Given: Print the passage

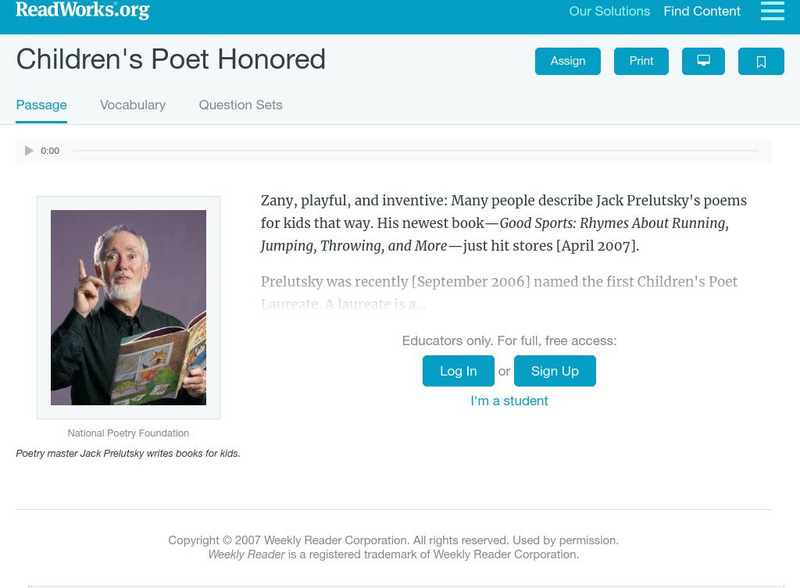Looking at the screenshot, I should point(641,60).
